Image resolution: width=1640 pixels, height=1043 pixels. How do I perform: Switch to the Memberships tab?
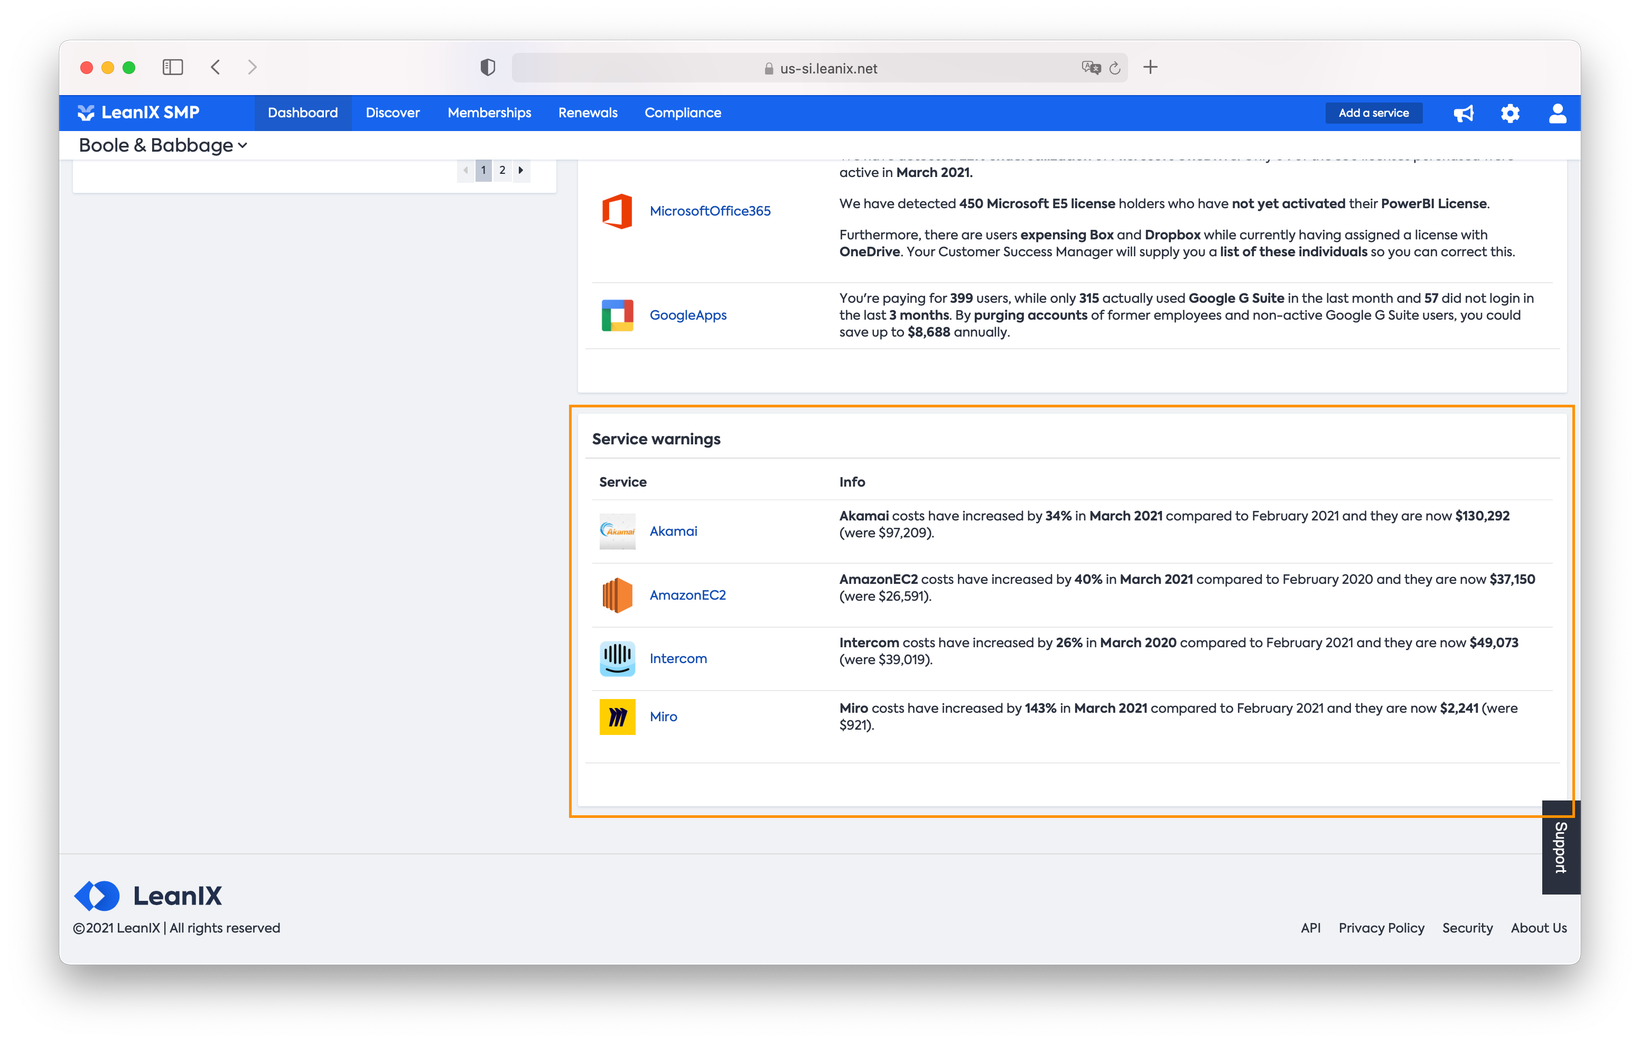[x=489, y=113]
